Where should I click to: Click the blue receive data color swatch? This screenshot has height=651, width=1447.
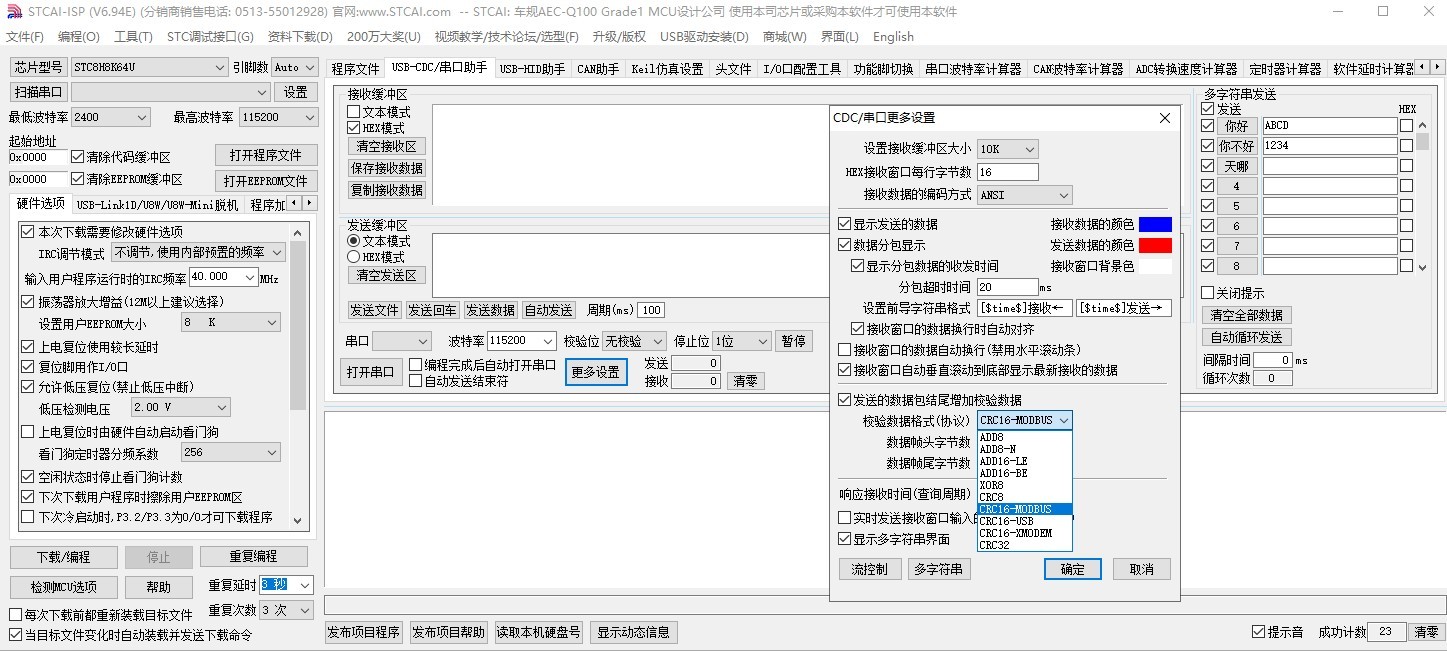1155,224
